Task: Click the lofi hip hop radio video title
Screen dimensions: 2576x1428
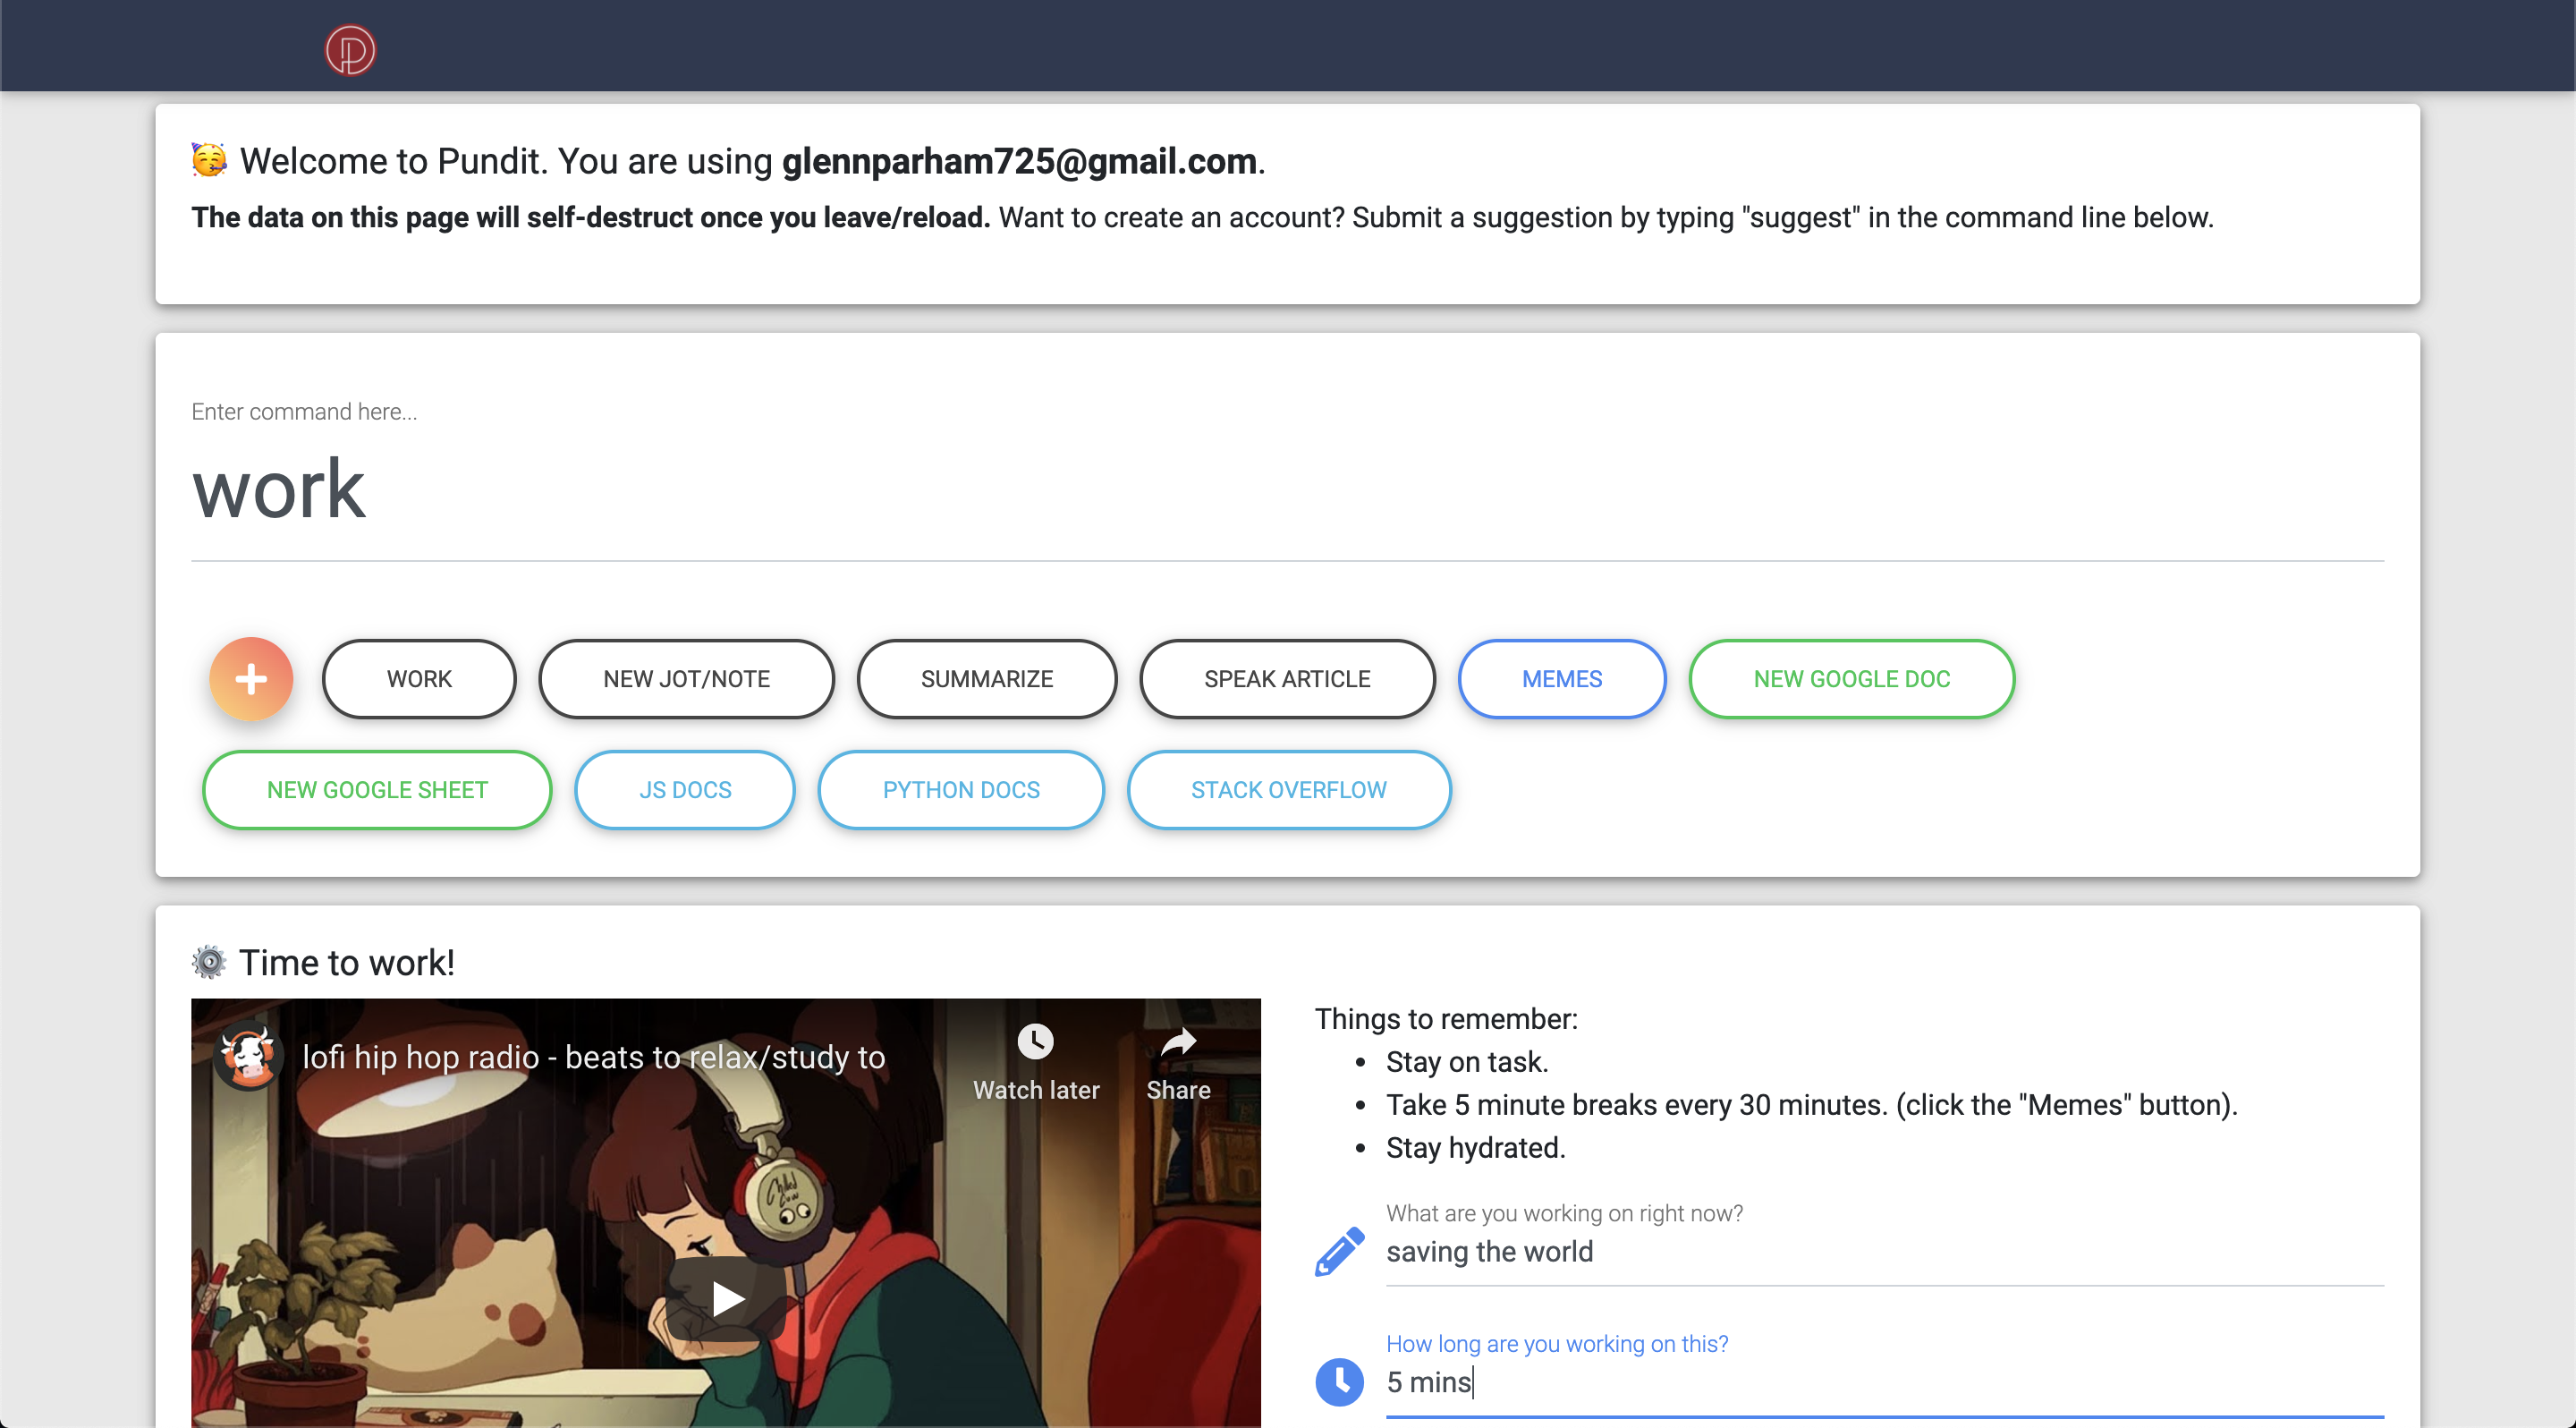Action: (592, 1057)
